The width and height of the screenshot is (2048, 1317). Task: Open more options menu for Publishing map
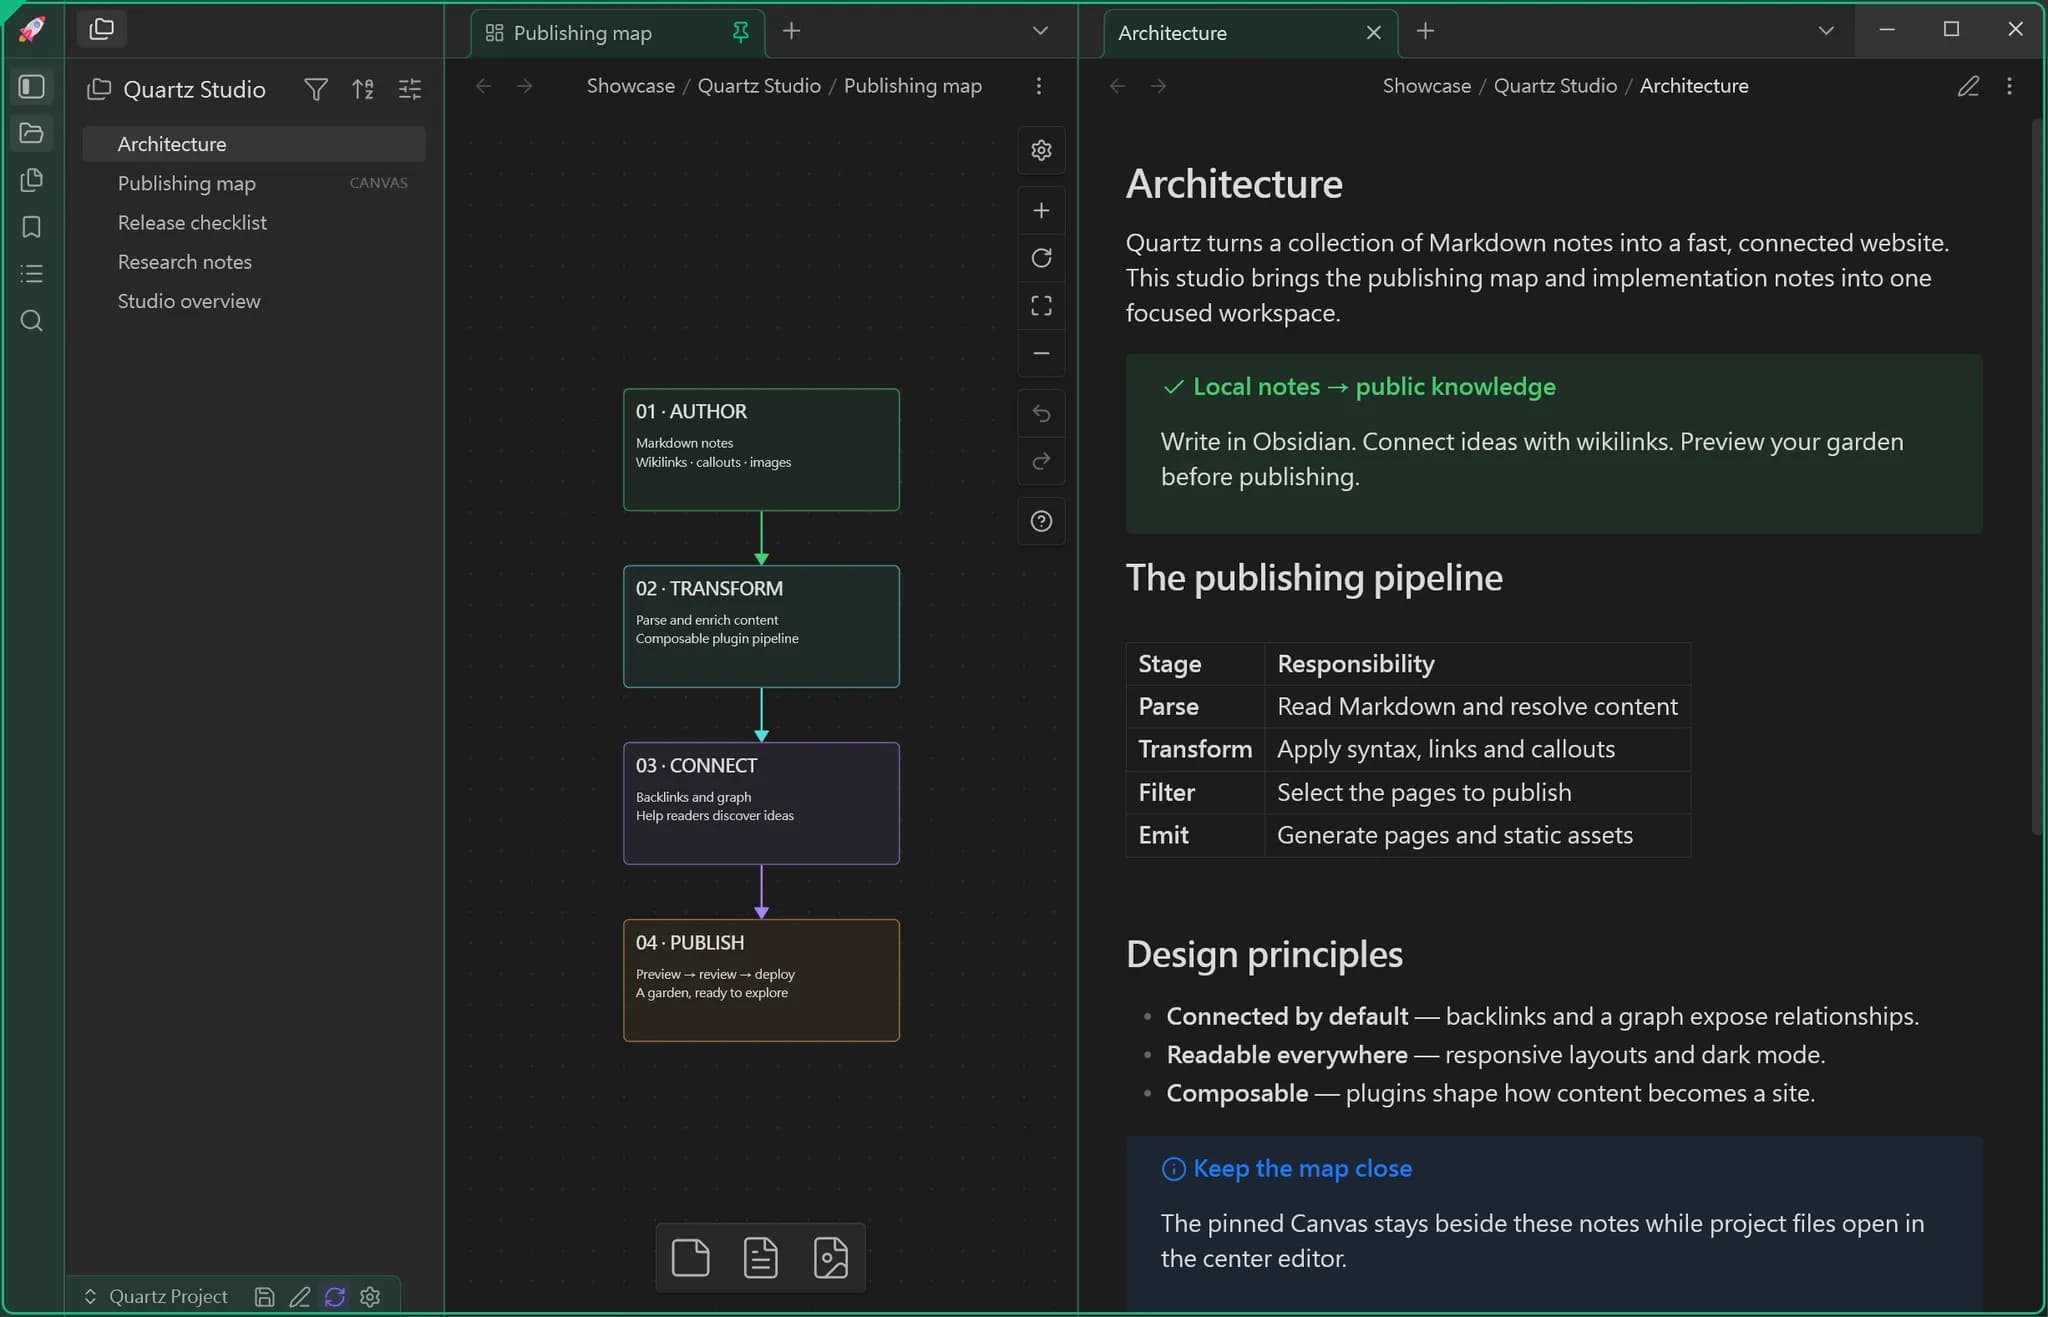click(x=1039, y=87)
